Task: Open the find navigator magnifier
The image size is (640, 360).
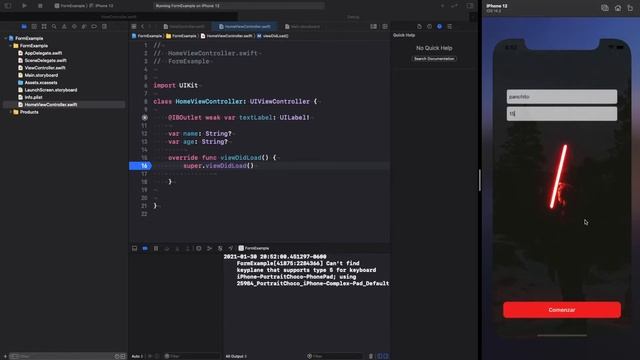Action: [x=54, y=27]
